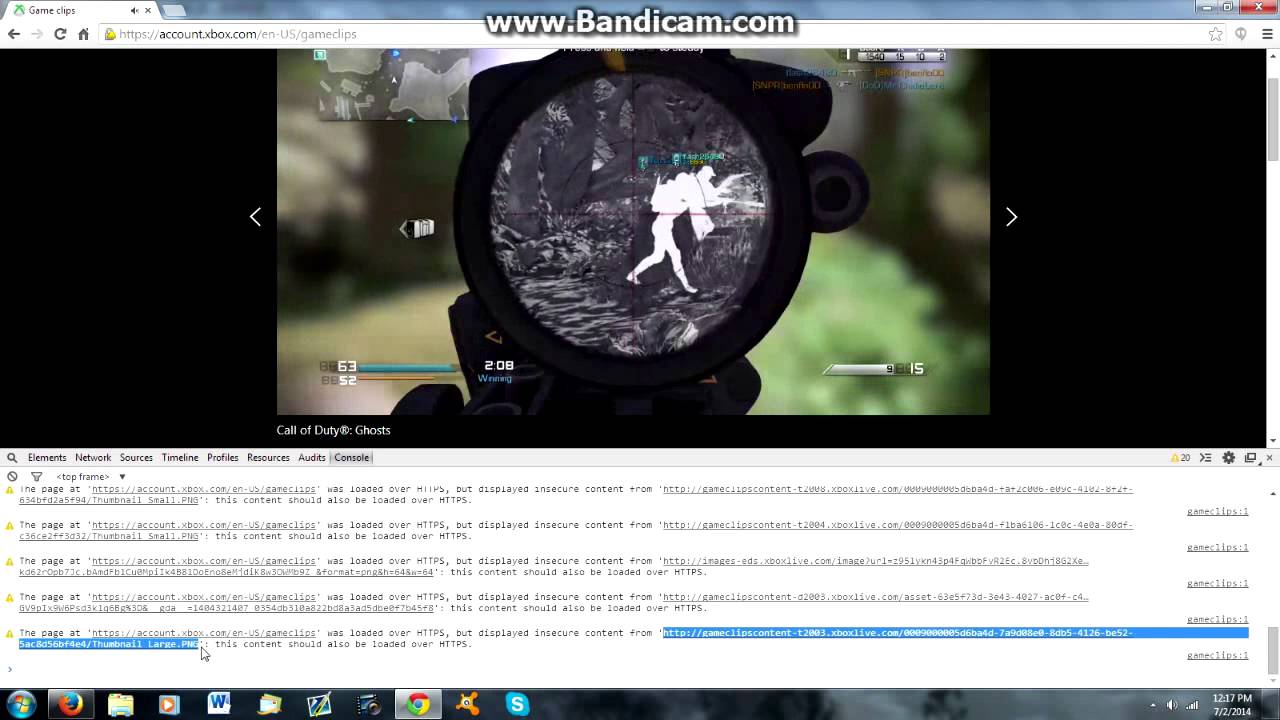The width and height of the screenshot is (1280, 720).
Task: Switch to the Profiles panel
Action: 223,458
